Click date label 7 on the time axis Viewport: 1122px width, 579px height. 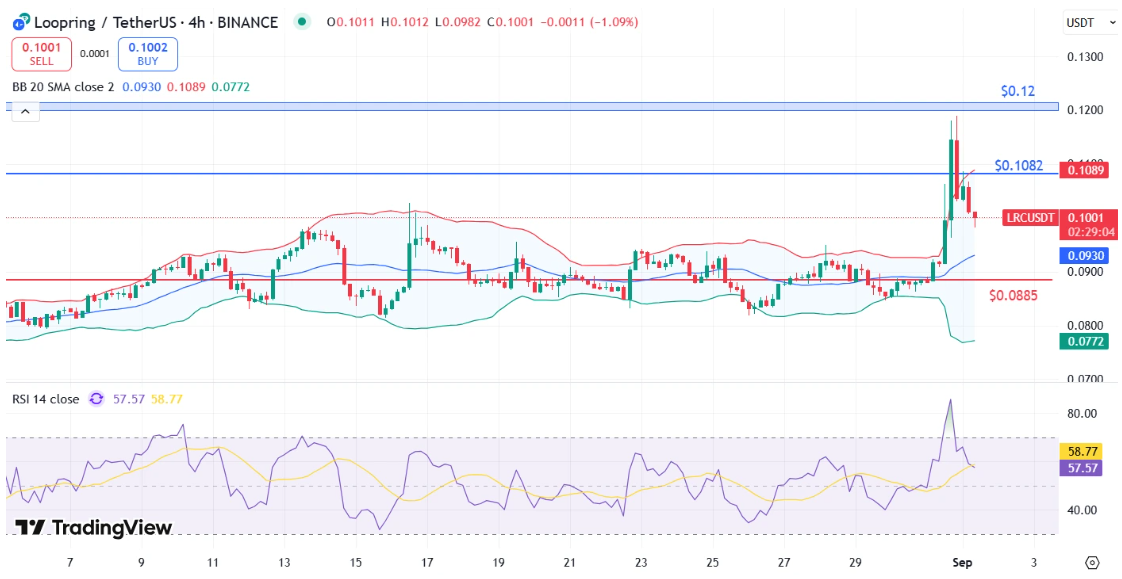[69, 562]
